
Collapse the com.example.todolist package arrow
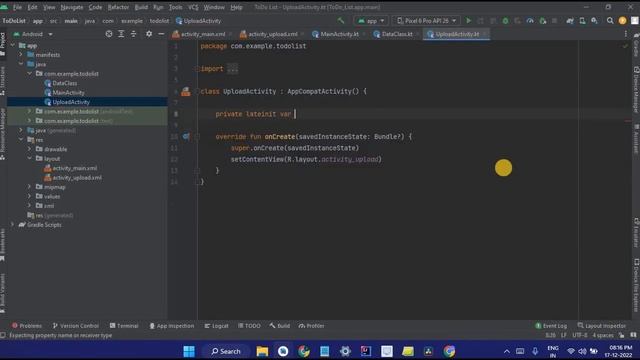[29, 73]
